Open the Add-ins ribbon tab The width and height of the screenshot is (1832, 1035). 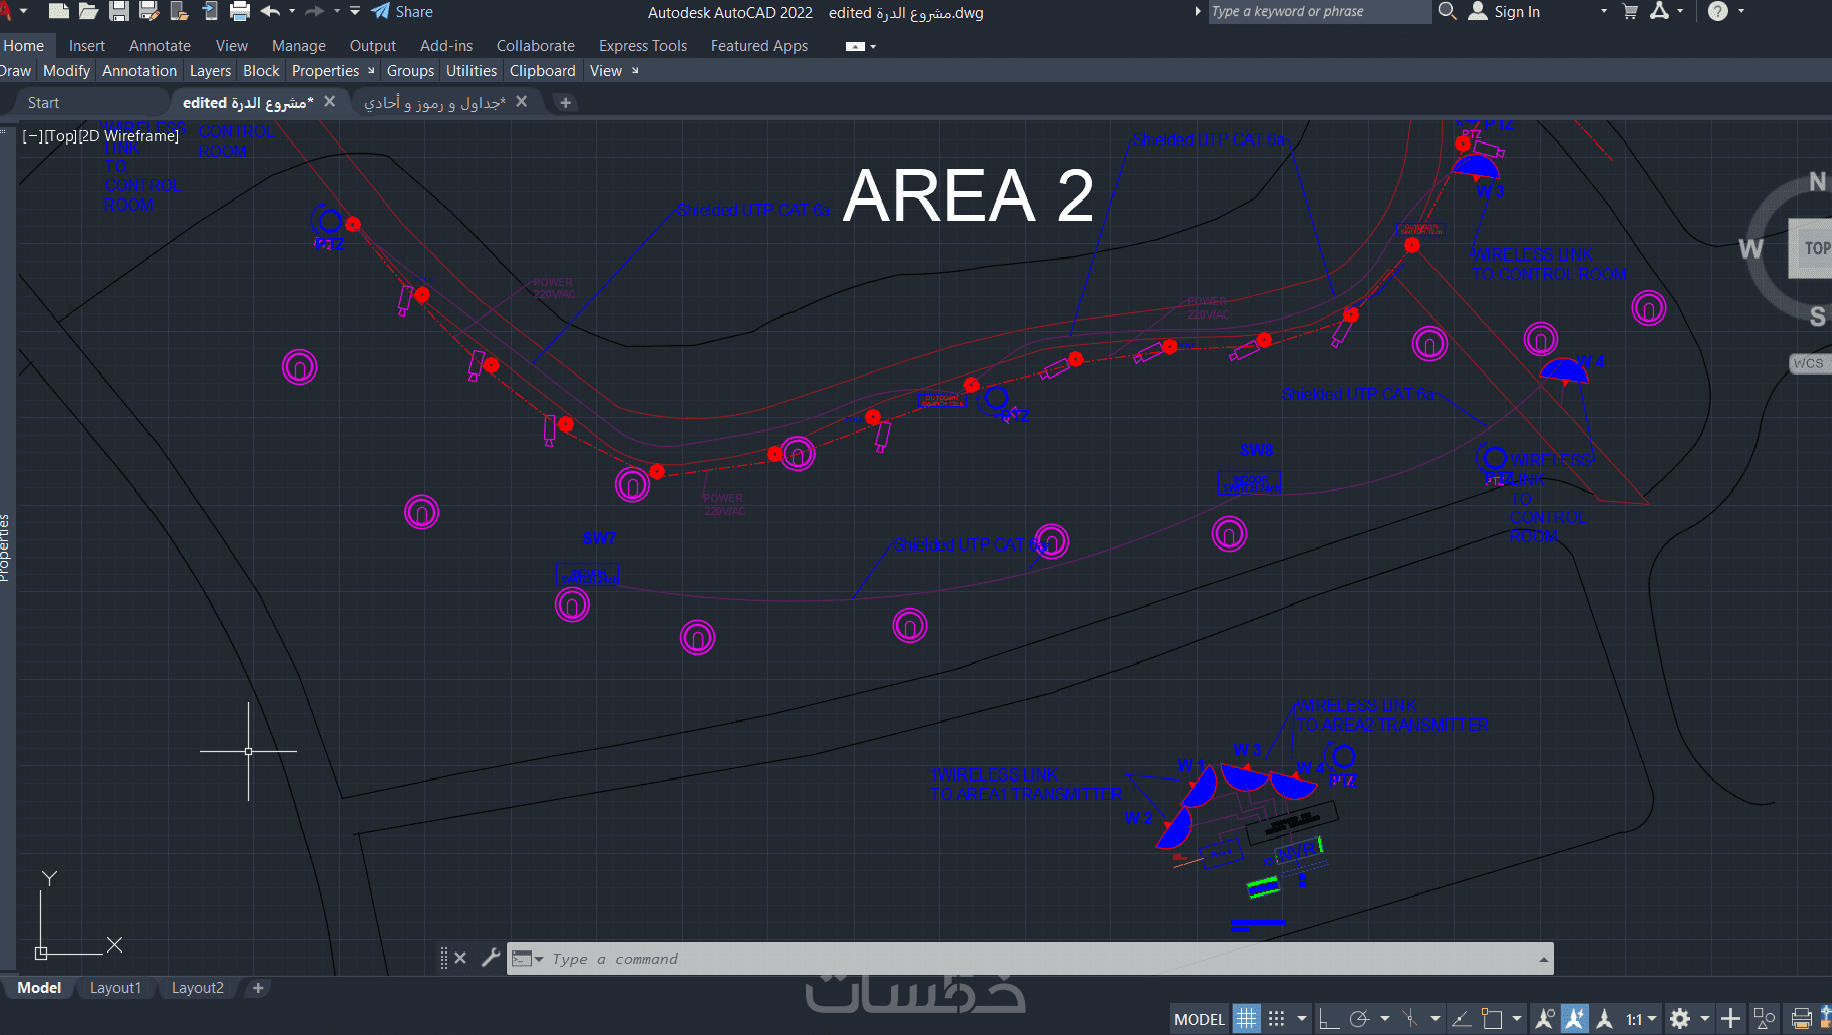coord(446,46)
